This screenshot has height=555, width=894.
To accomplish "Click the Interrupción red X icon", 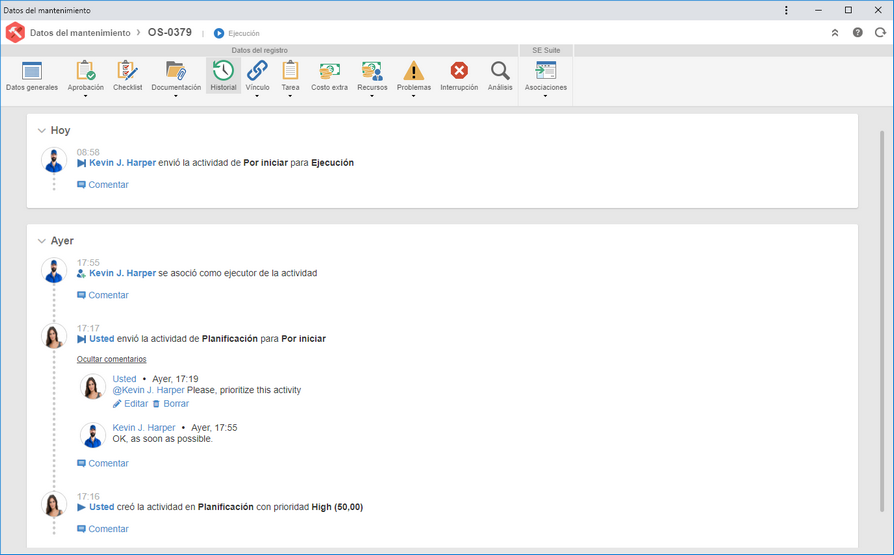I will coord(459,71).
